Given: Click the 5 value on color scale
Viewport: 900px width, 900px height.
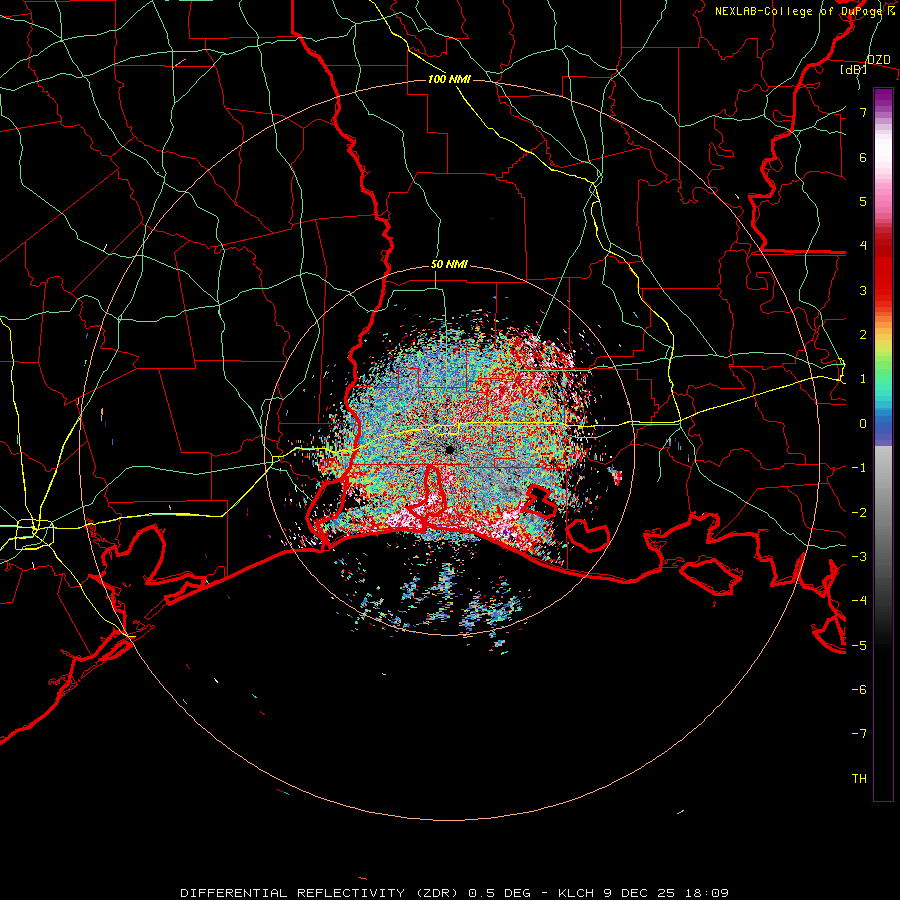Looking at the screenshot, I should [863, 201].
